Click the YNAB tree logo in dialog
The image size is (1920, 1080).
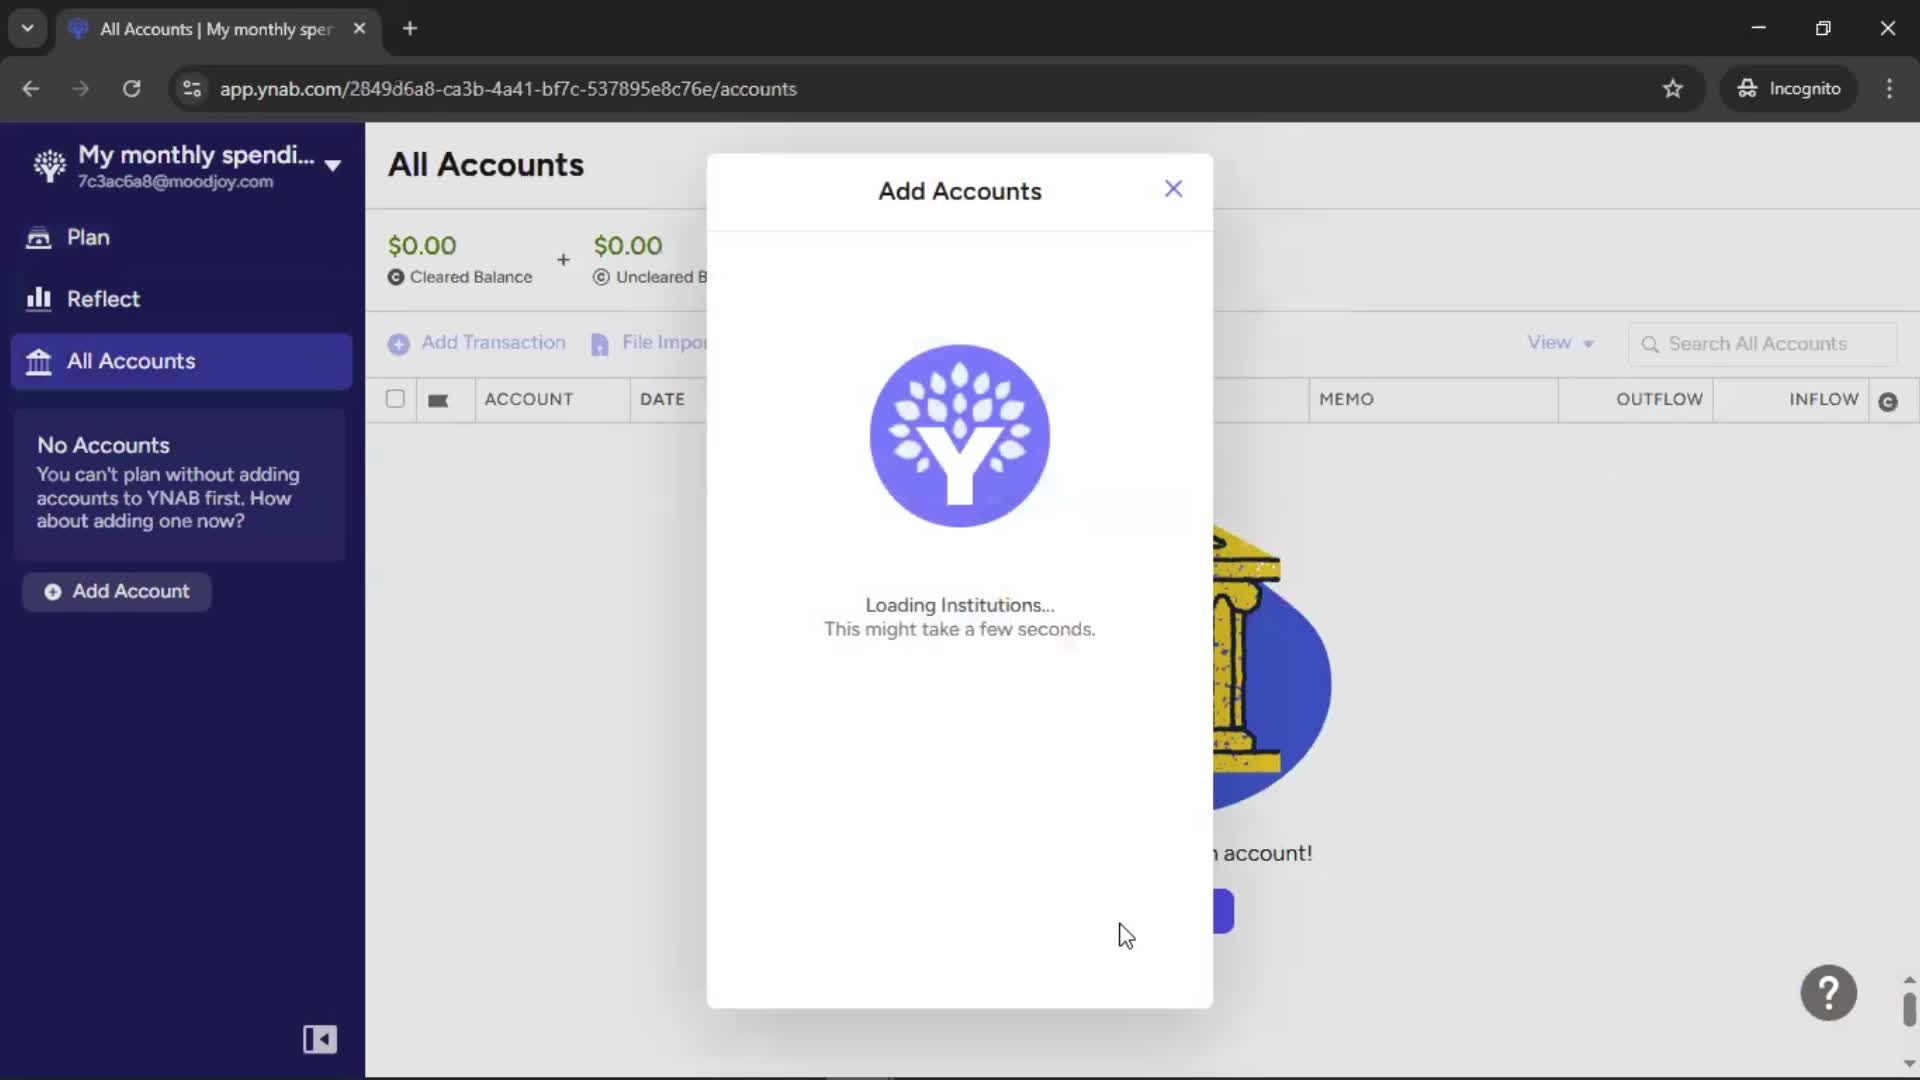pyautogui.click(x=959, y=436)
